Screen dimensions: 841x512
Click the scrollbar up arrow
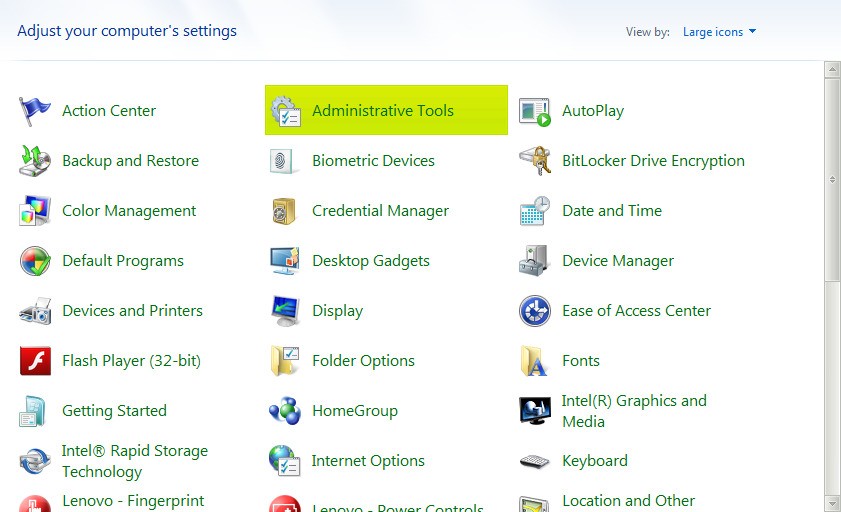pyautogui.click(x=832, y=70)
